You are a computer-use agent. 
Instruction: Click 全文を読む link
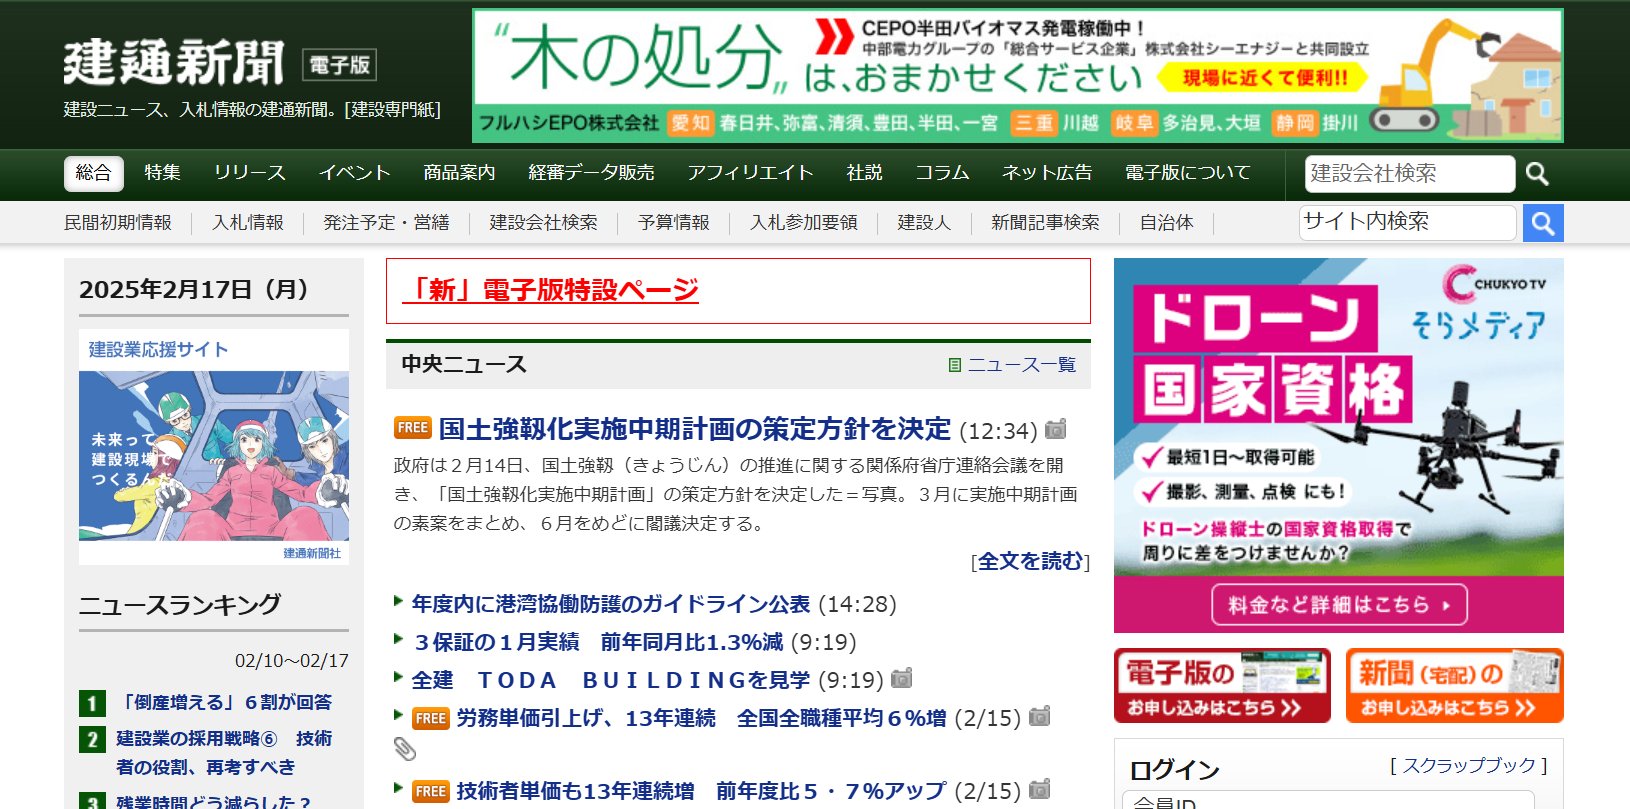coord(1030,561)
